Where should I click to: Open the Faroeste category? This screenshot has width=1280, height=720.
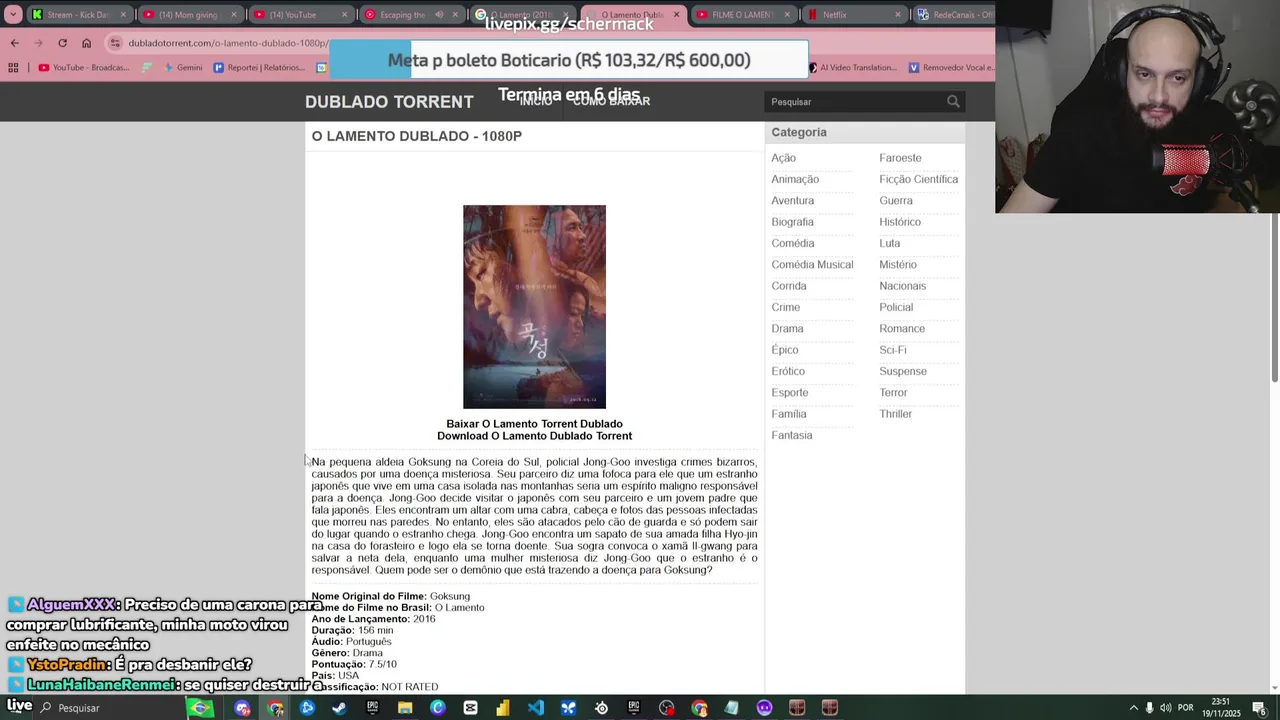tap(900, 158)
